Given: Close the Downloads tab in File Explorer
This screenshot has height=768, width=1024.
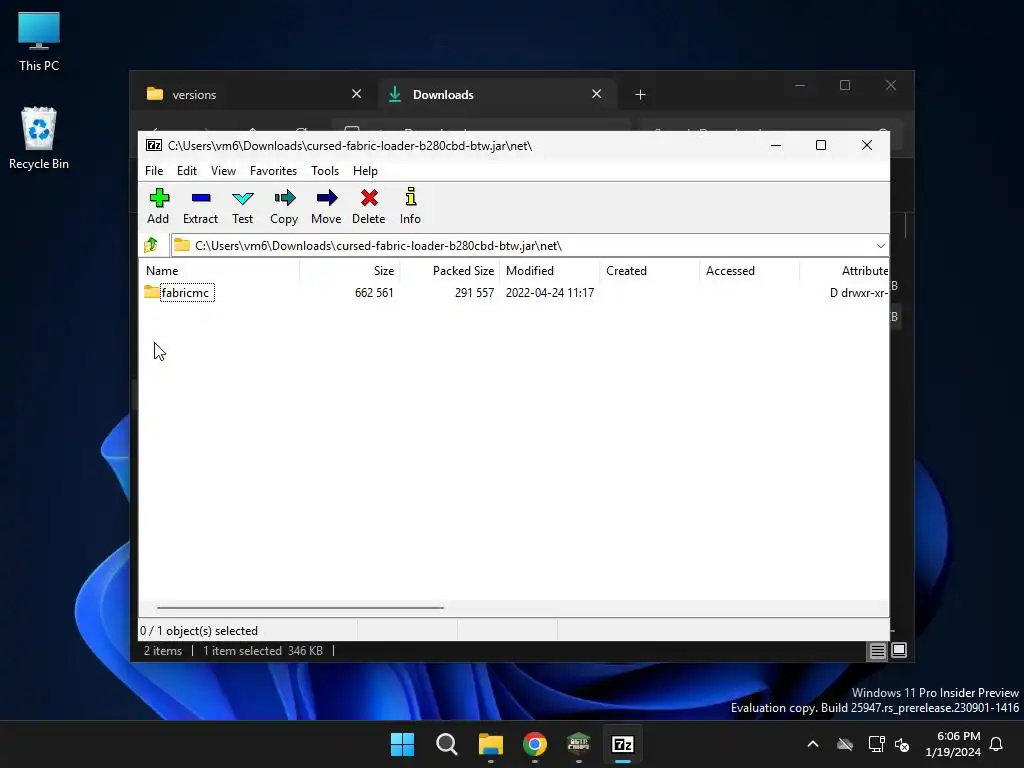Looking at the screenshot, I should point(596,94).
